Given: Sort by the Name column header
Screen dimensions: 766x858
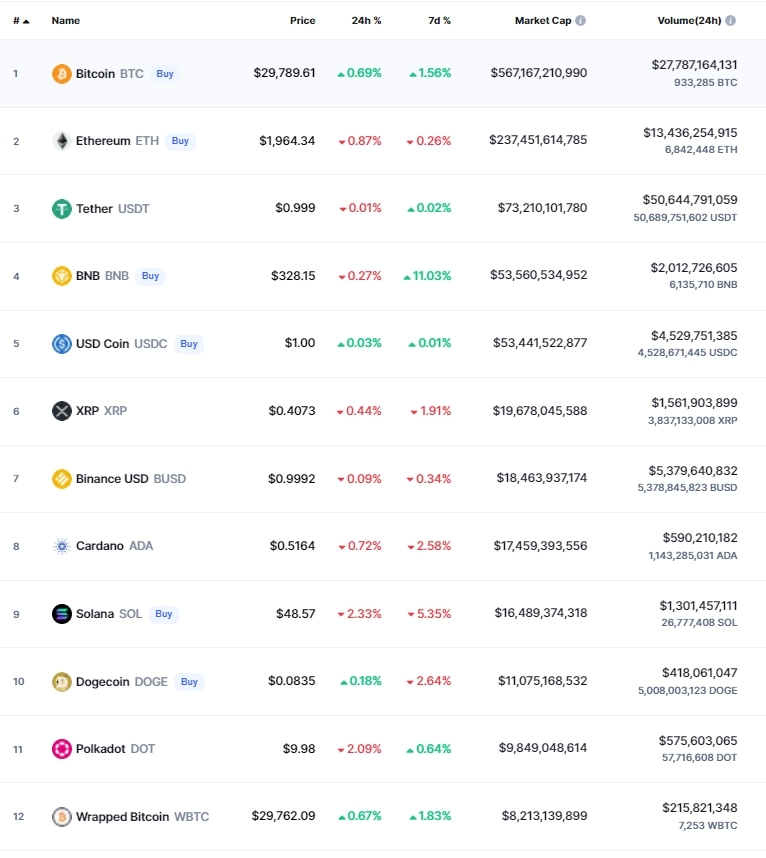Looking at the screenshot, I should (66, 21).
